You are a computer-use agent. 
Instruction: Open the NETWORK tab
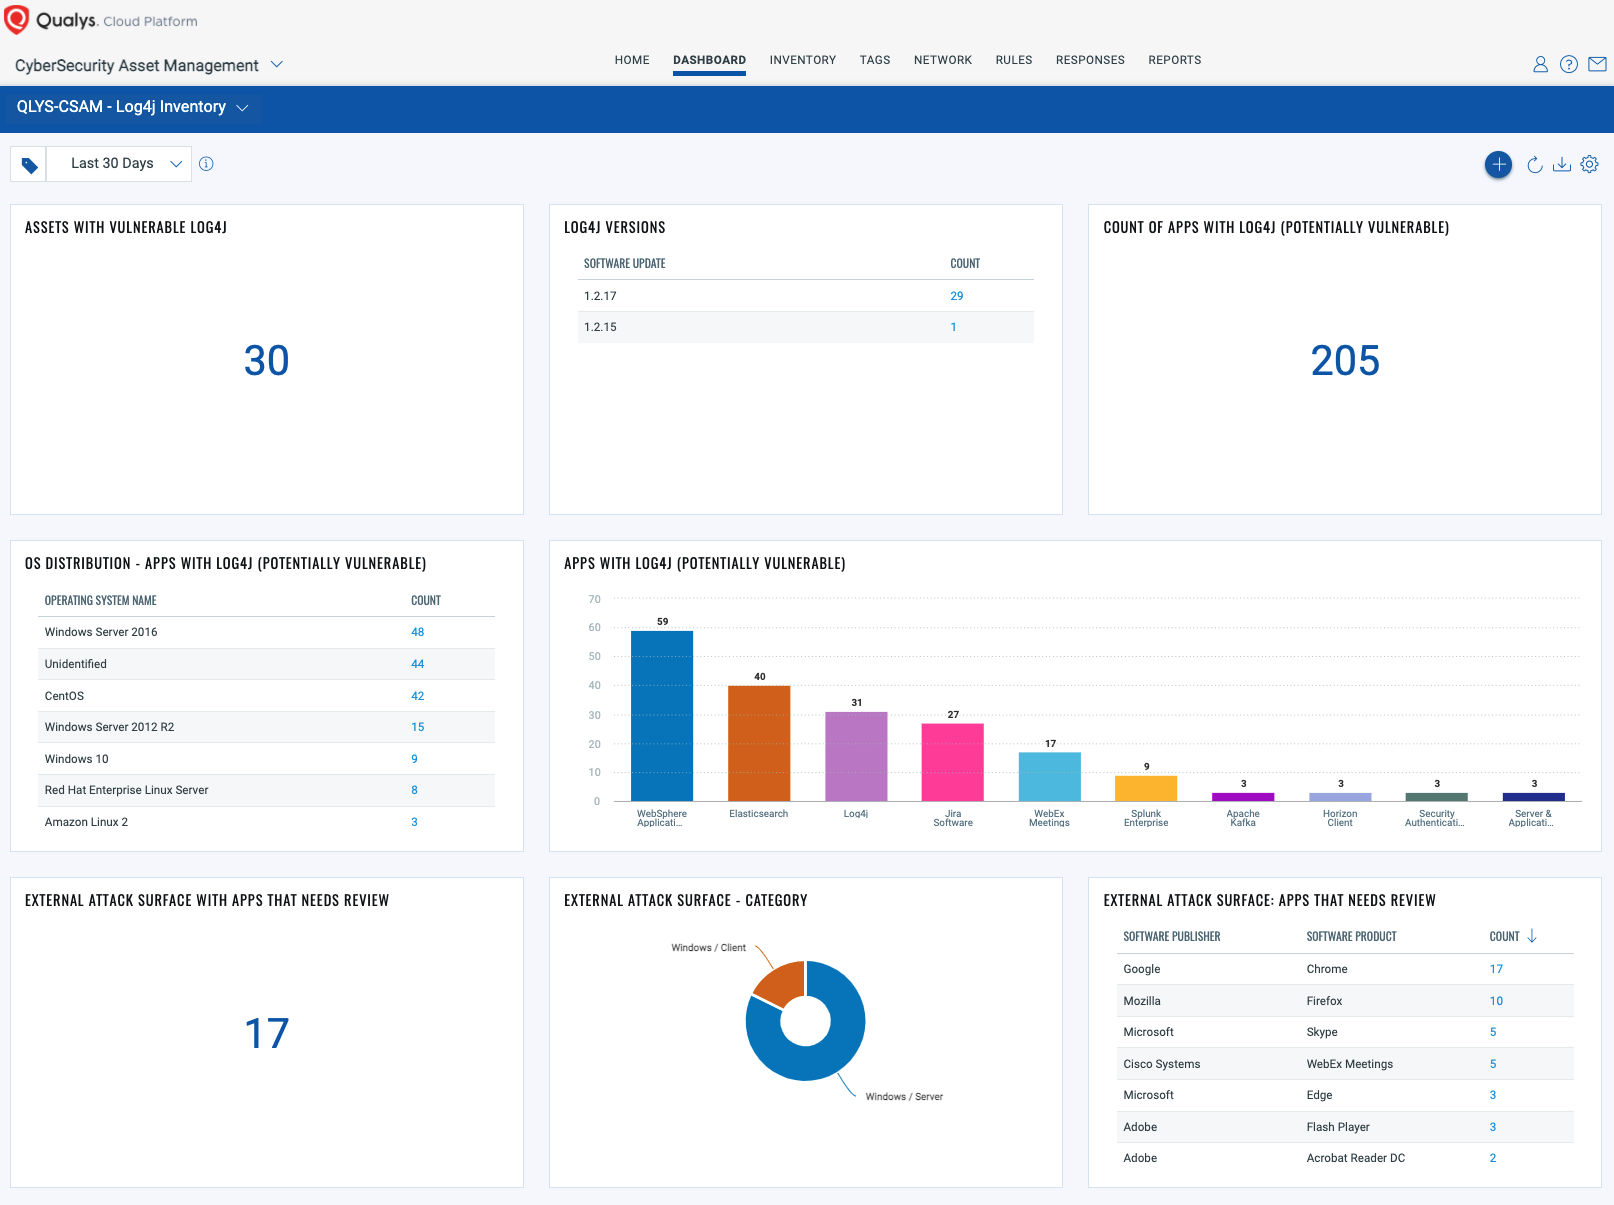click(x=942, y=60)
